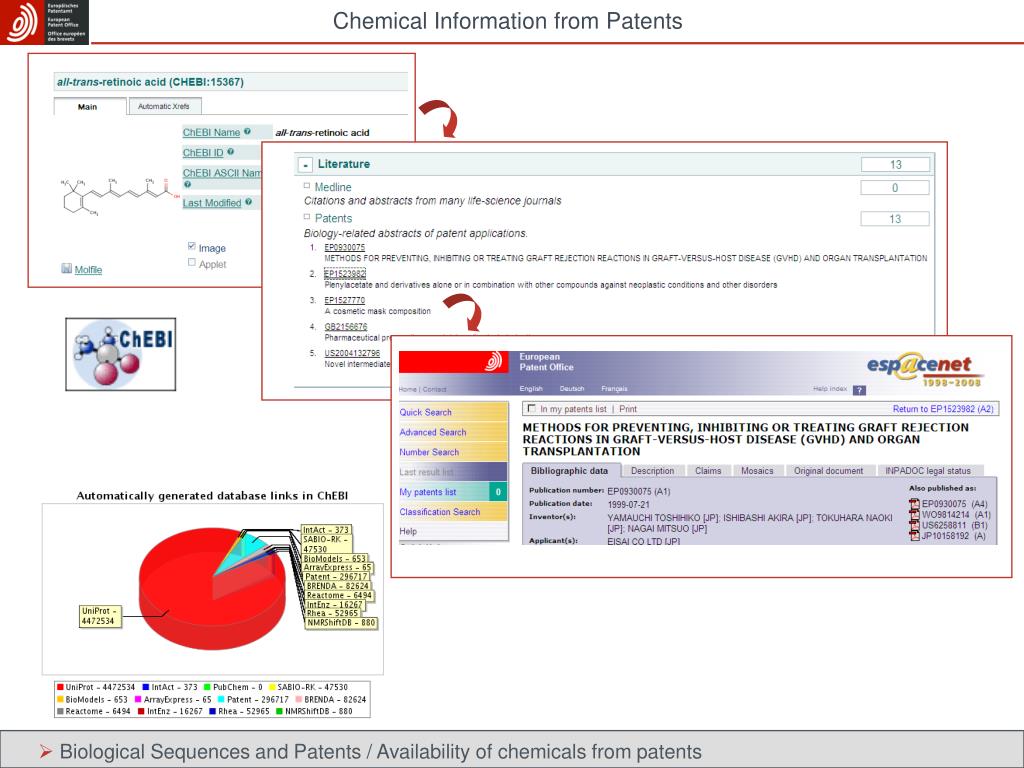Click the Molfile link

coord(88,270)
